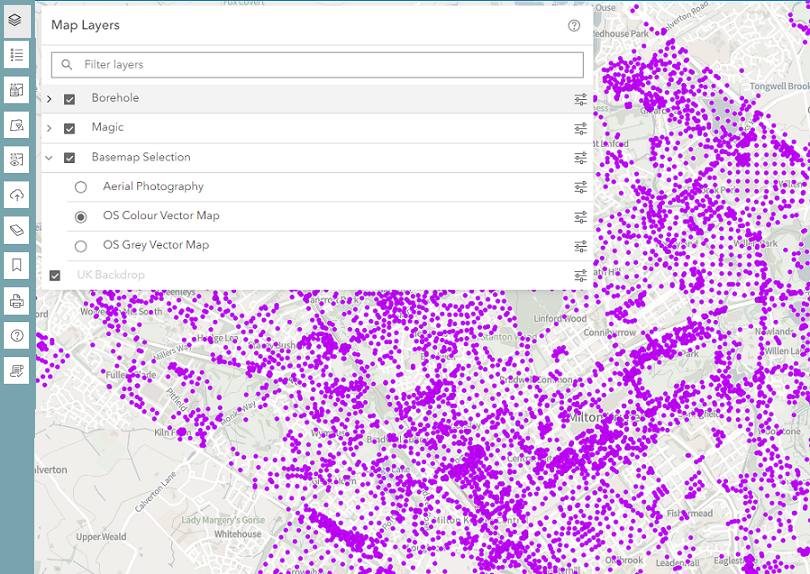Select the OS Colour Vector Map radio button

81,217
